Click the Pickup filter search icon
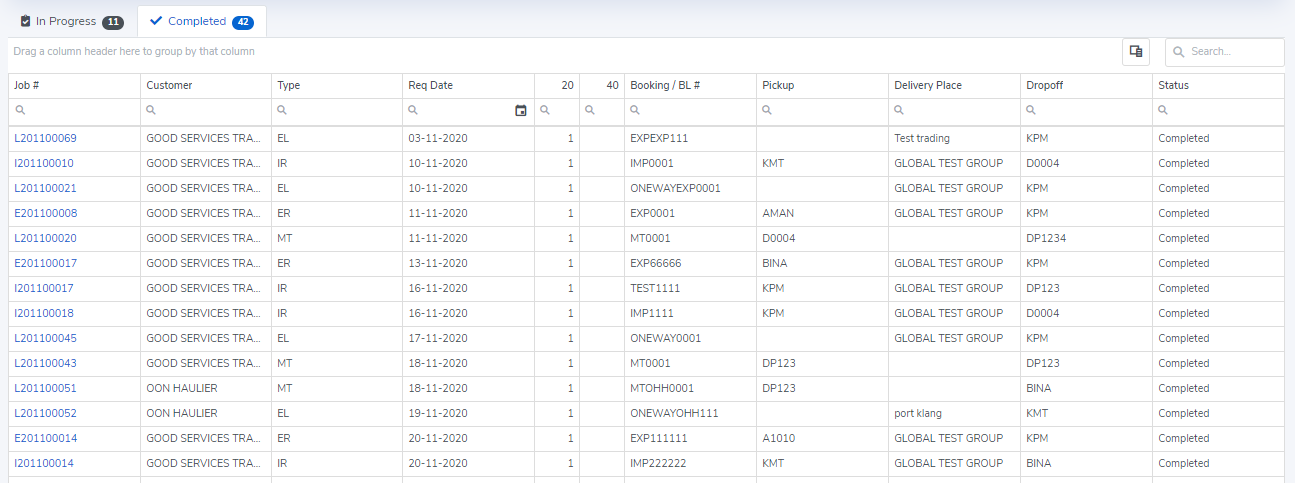The width and height of the screenshot is (1295, 483). click(x=768, y=111)
